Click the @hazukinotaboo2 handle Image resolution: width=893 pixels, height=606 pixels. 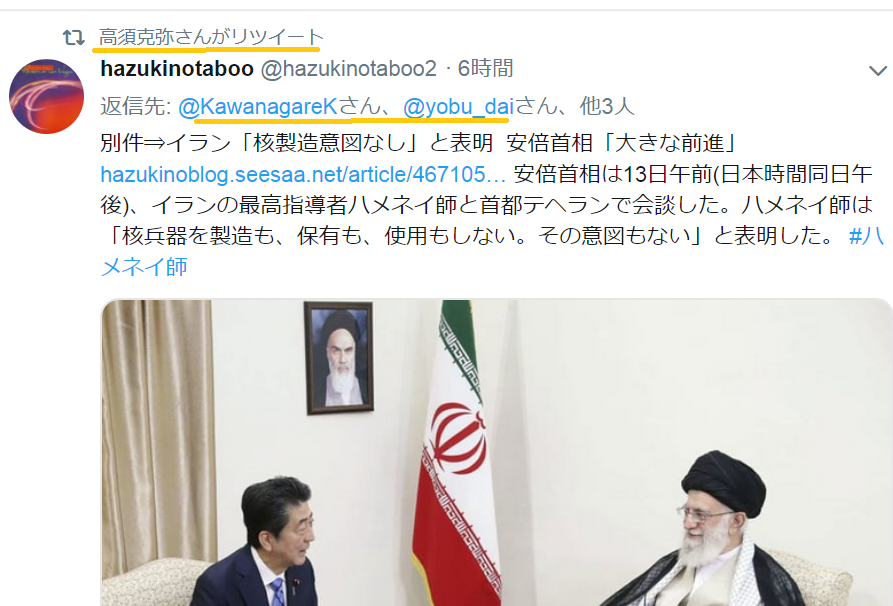pos(349,68)
